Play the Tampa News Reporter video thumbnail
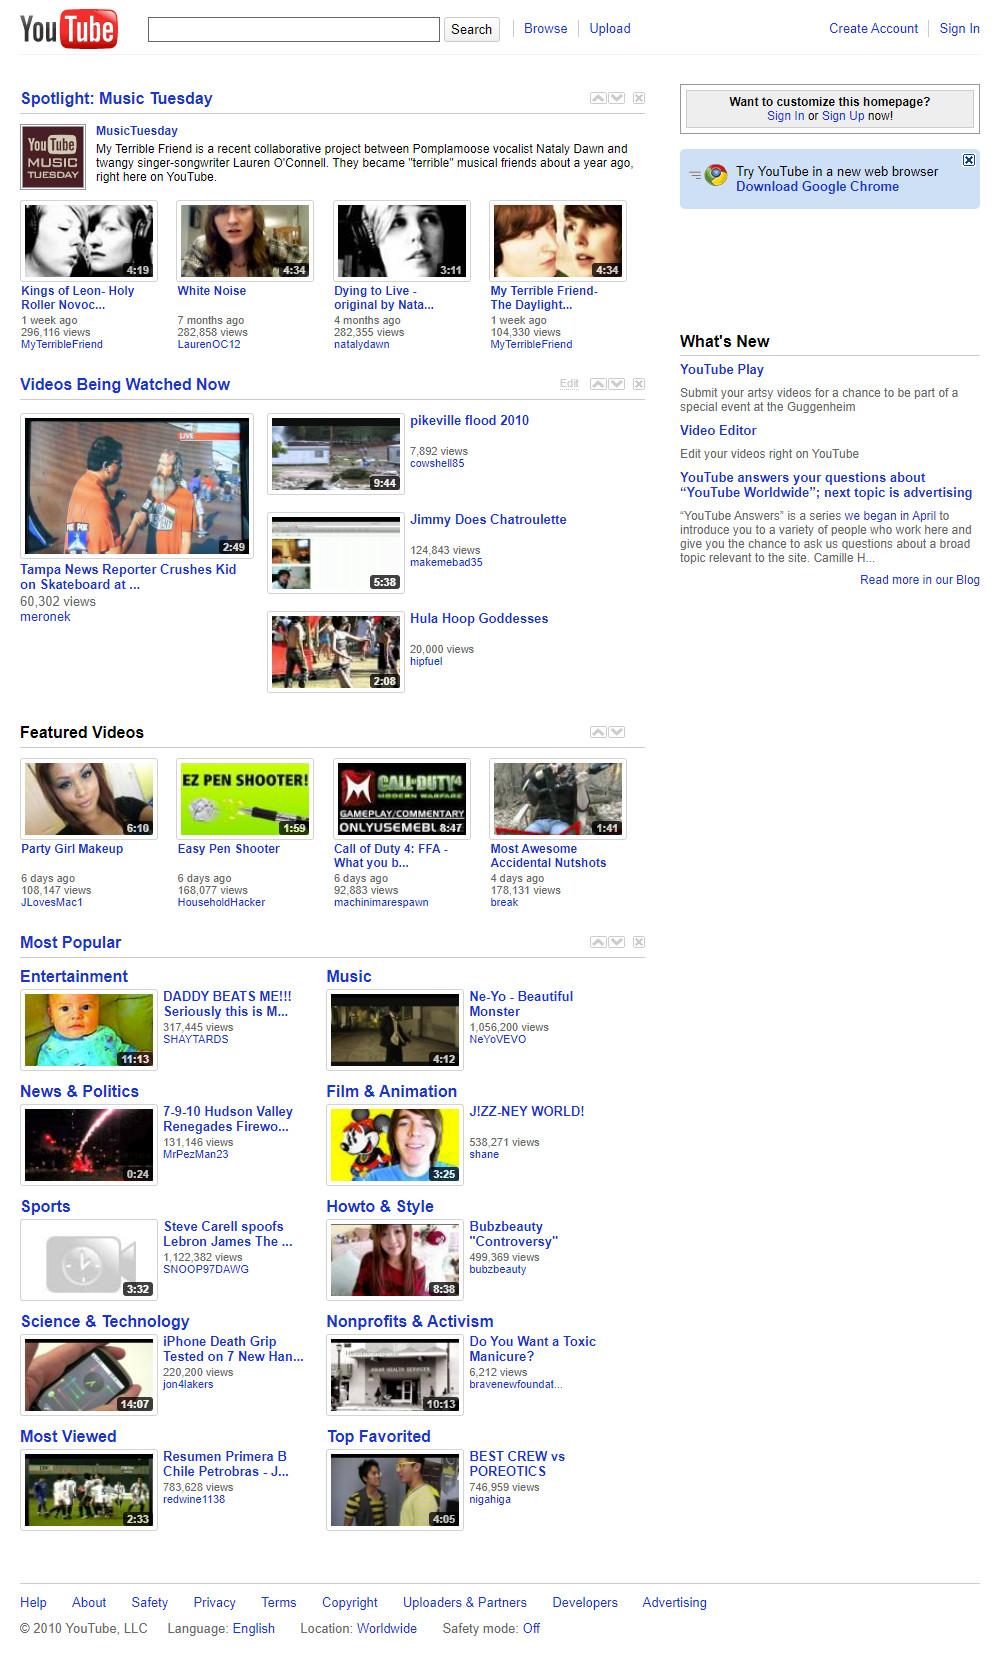Screen dimensions: 1000x1660 tap(137, 486)
